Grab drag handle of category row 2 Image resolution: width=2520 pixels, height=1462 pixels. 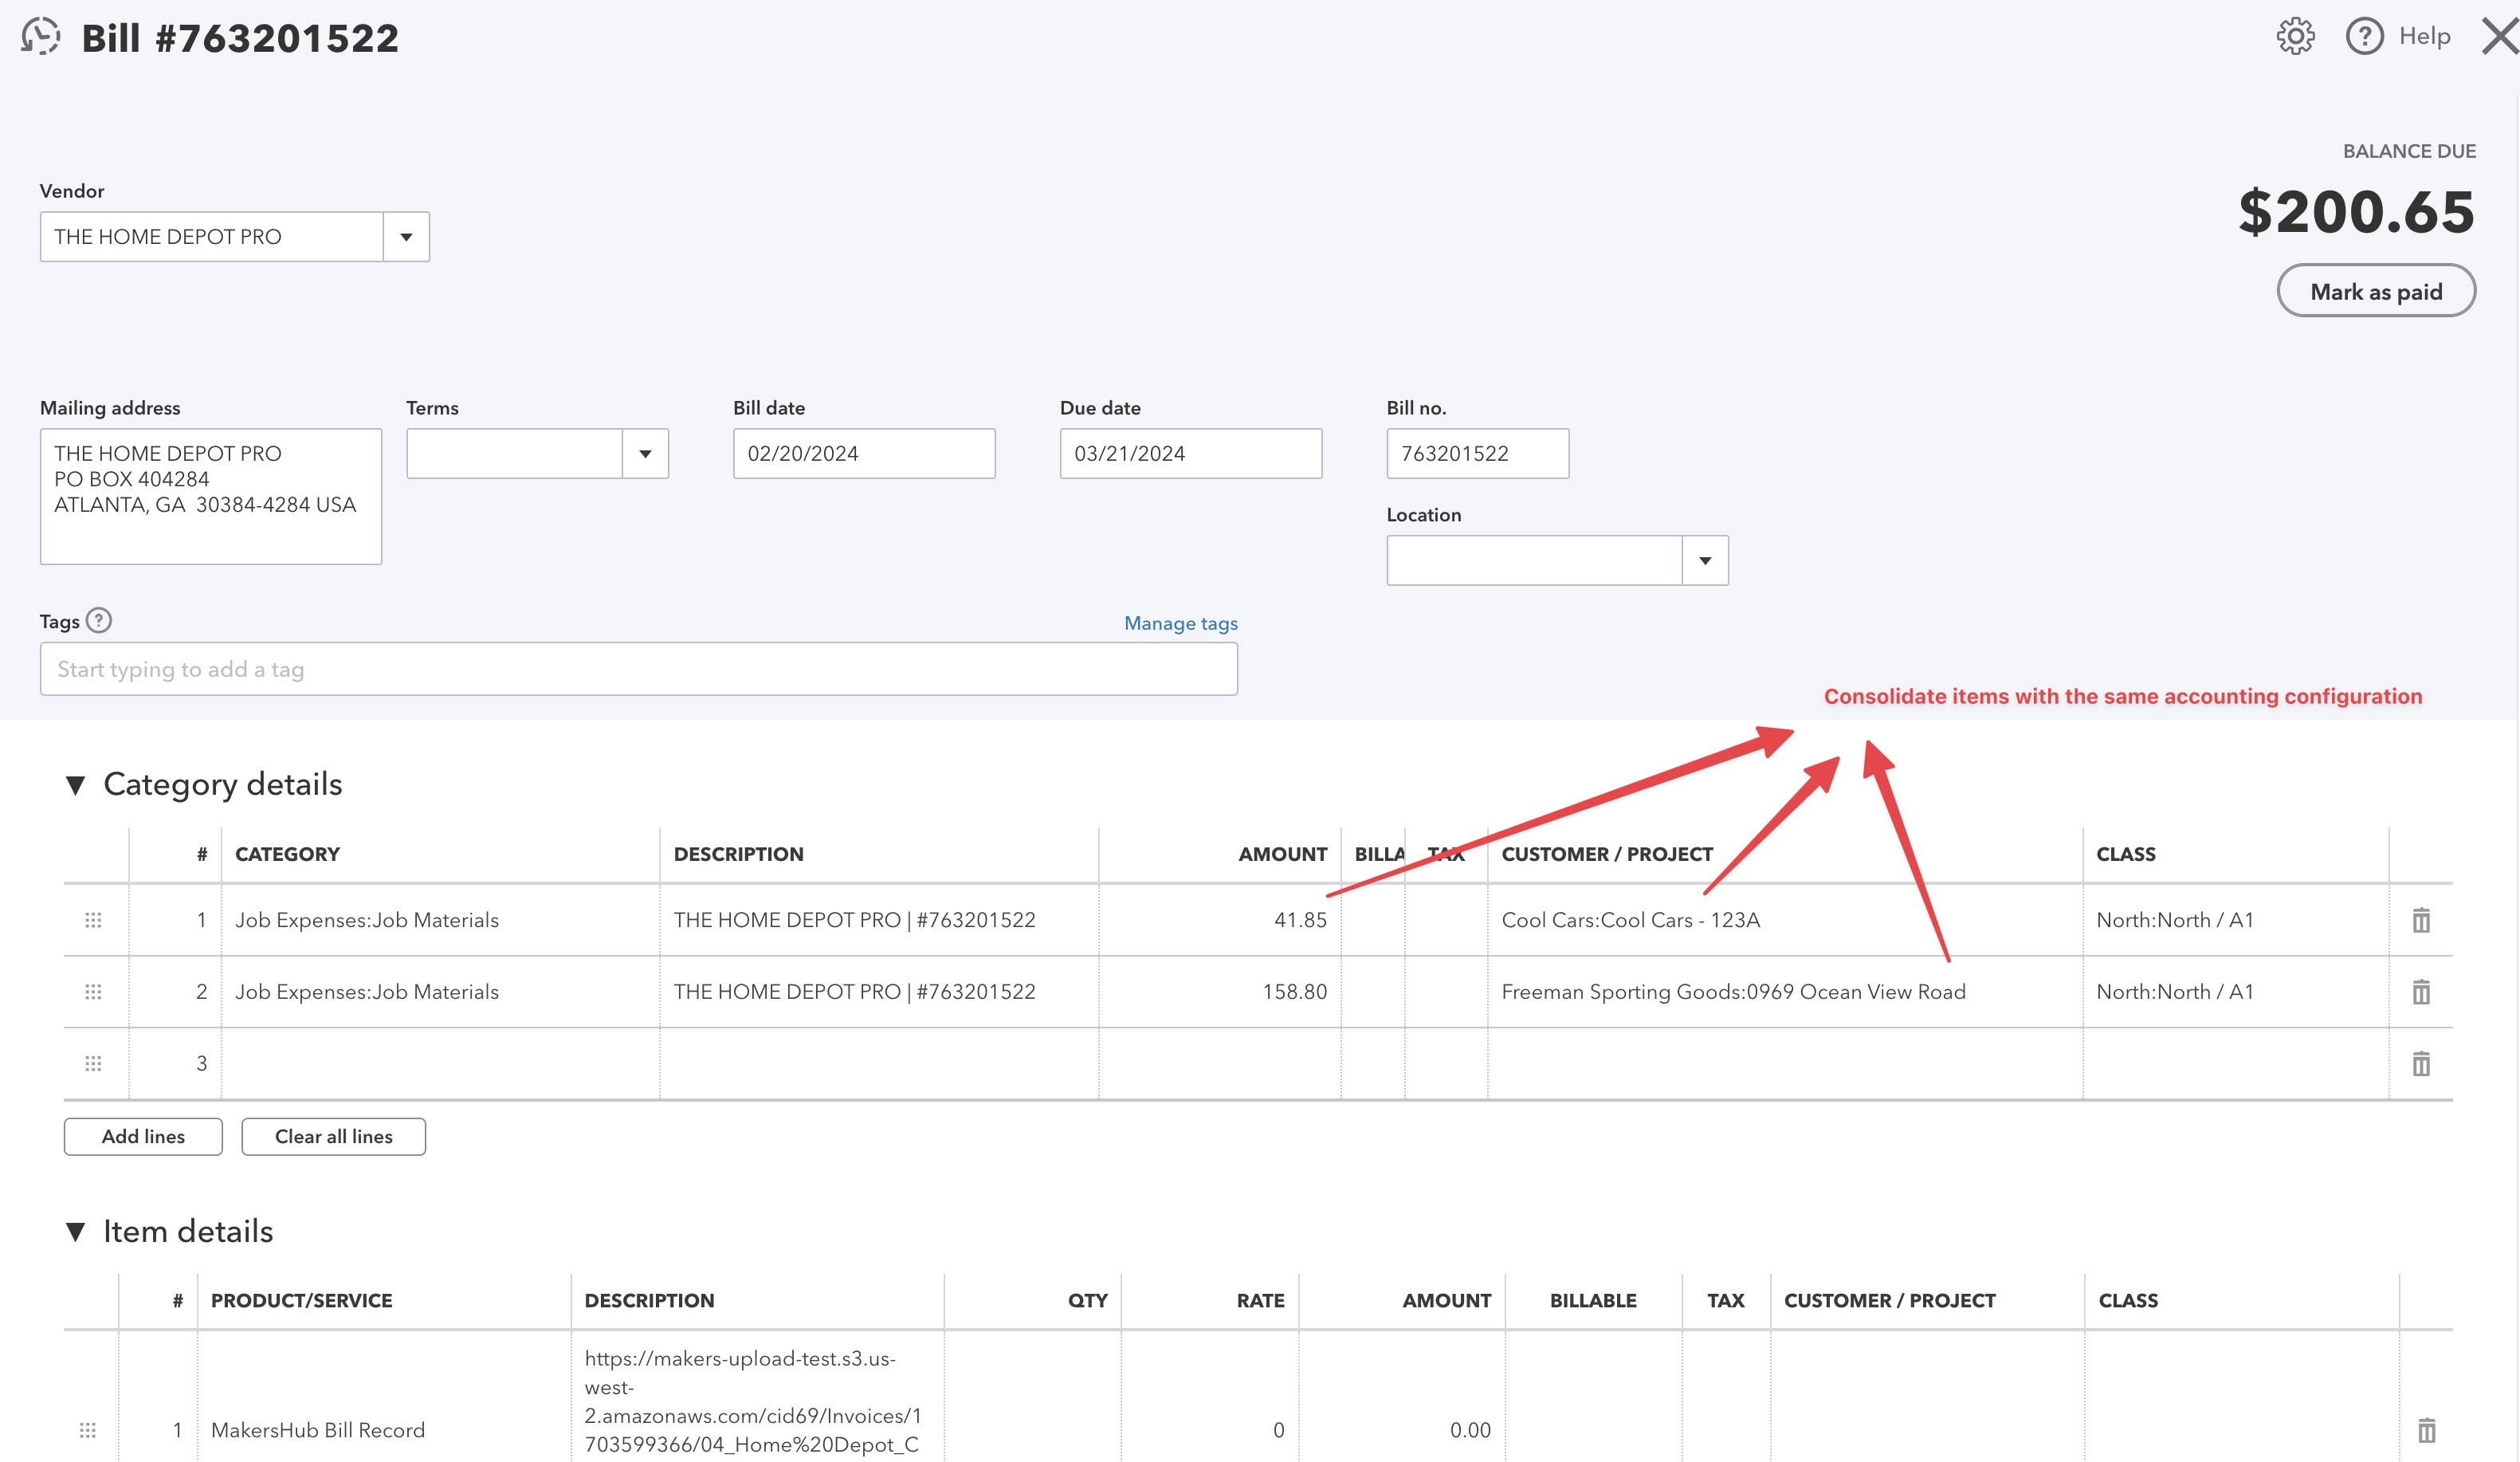click(x=93, y=992)
